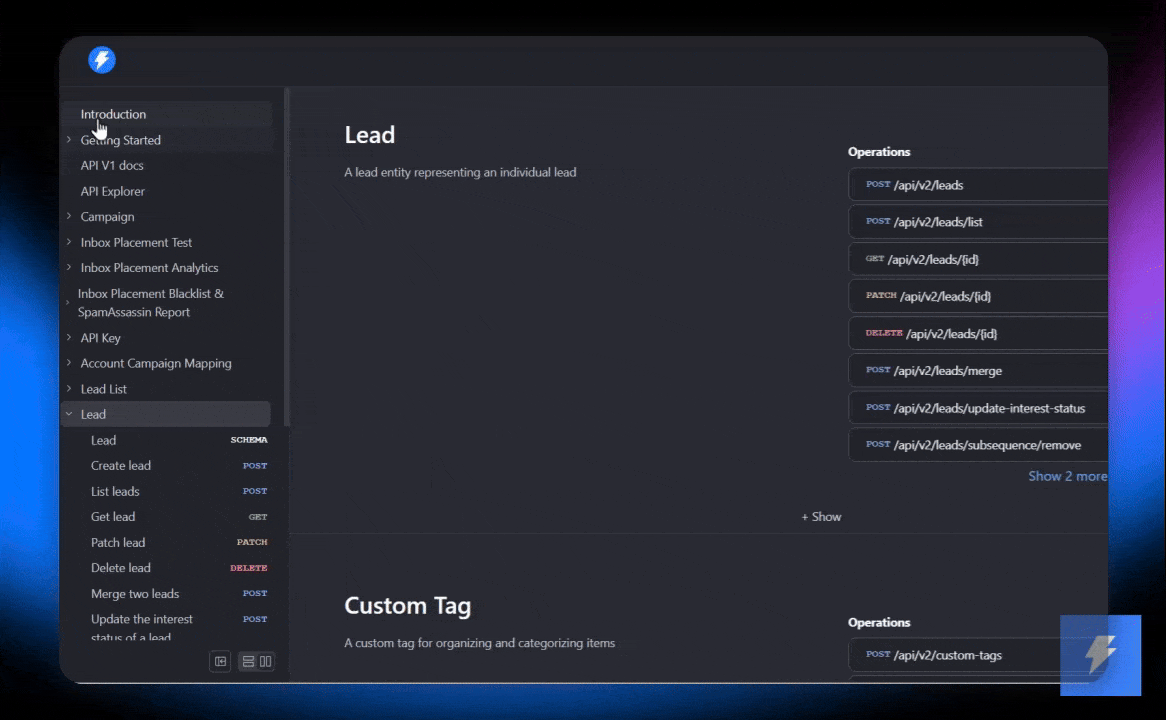Image resolution: width=1166 pixels, height=720 pixels.
Task: Click the "+ Show" button below Lead
Action: (x=821, y=517)
